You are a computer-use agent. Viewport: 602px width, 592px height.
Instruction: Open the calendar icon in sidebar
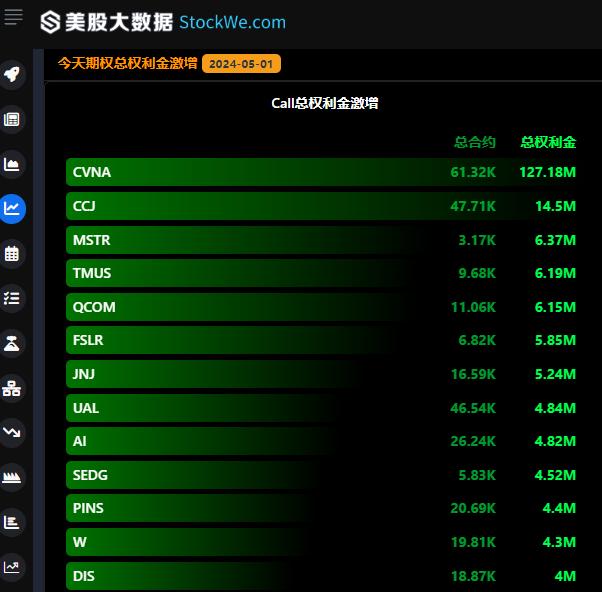click(x=12, y=254)
